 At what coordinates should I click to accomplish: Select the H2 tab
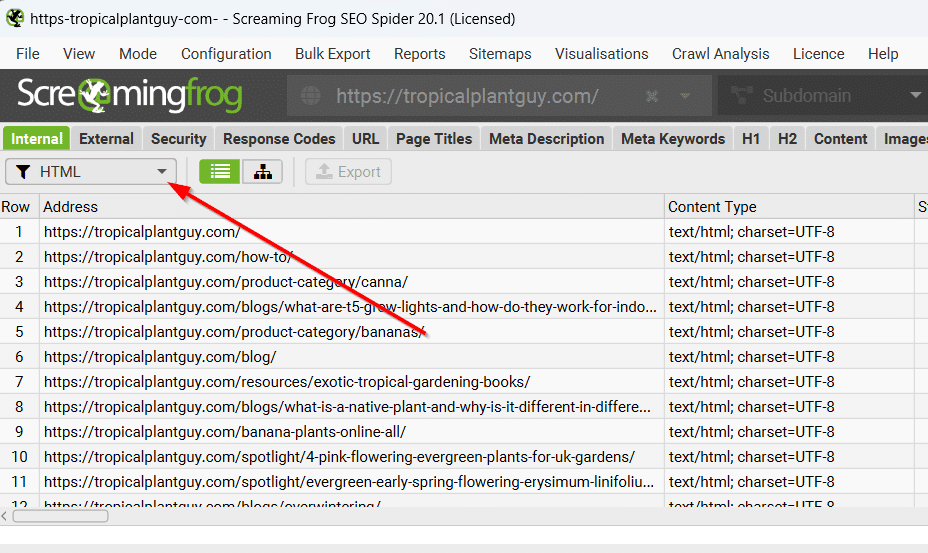pyautogui.click(x=787, y=139)
